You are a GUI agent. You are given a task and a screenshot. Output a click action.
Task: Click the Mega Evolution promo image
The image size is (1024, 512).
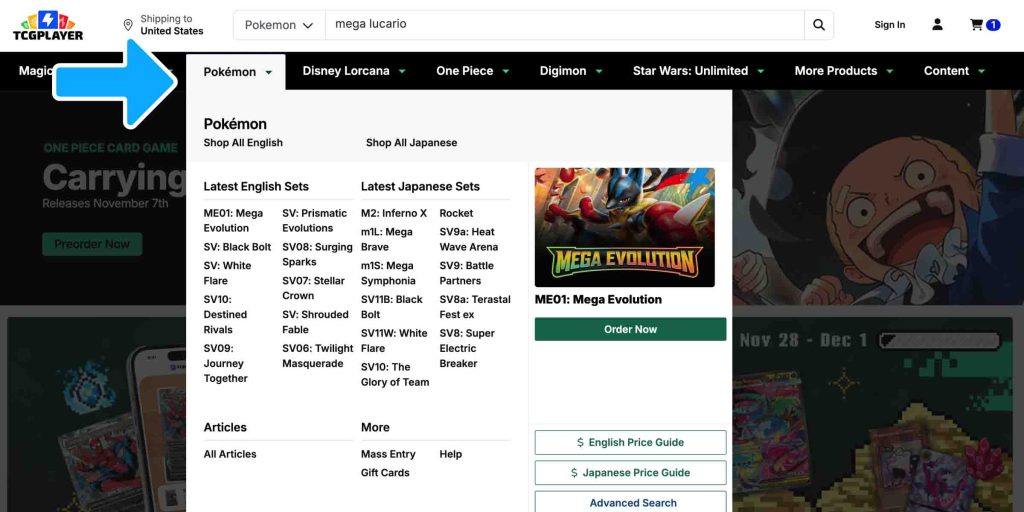point(624,227)
